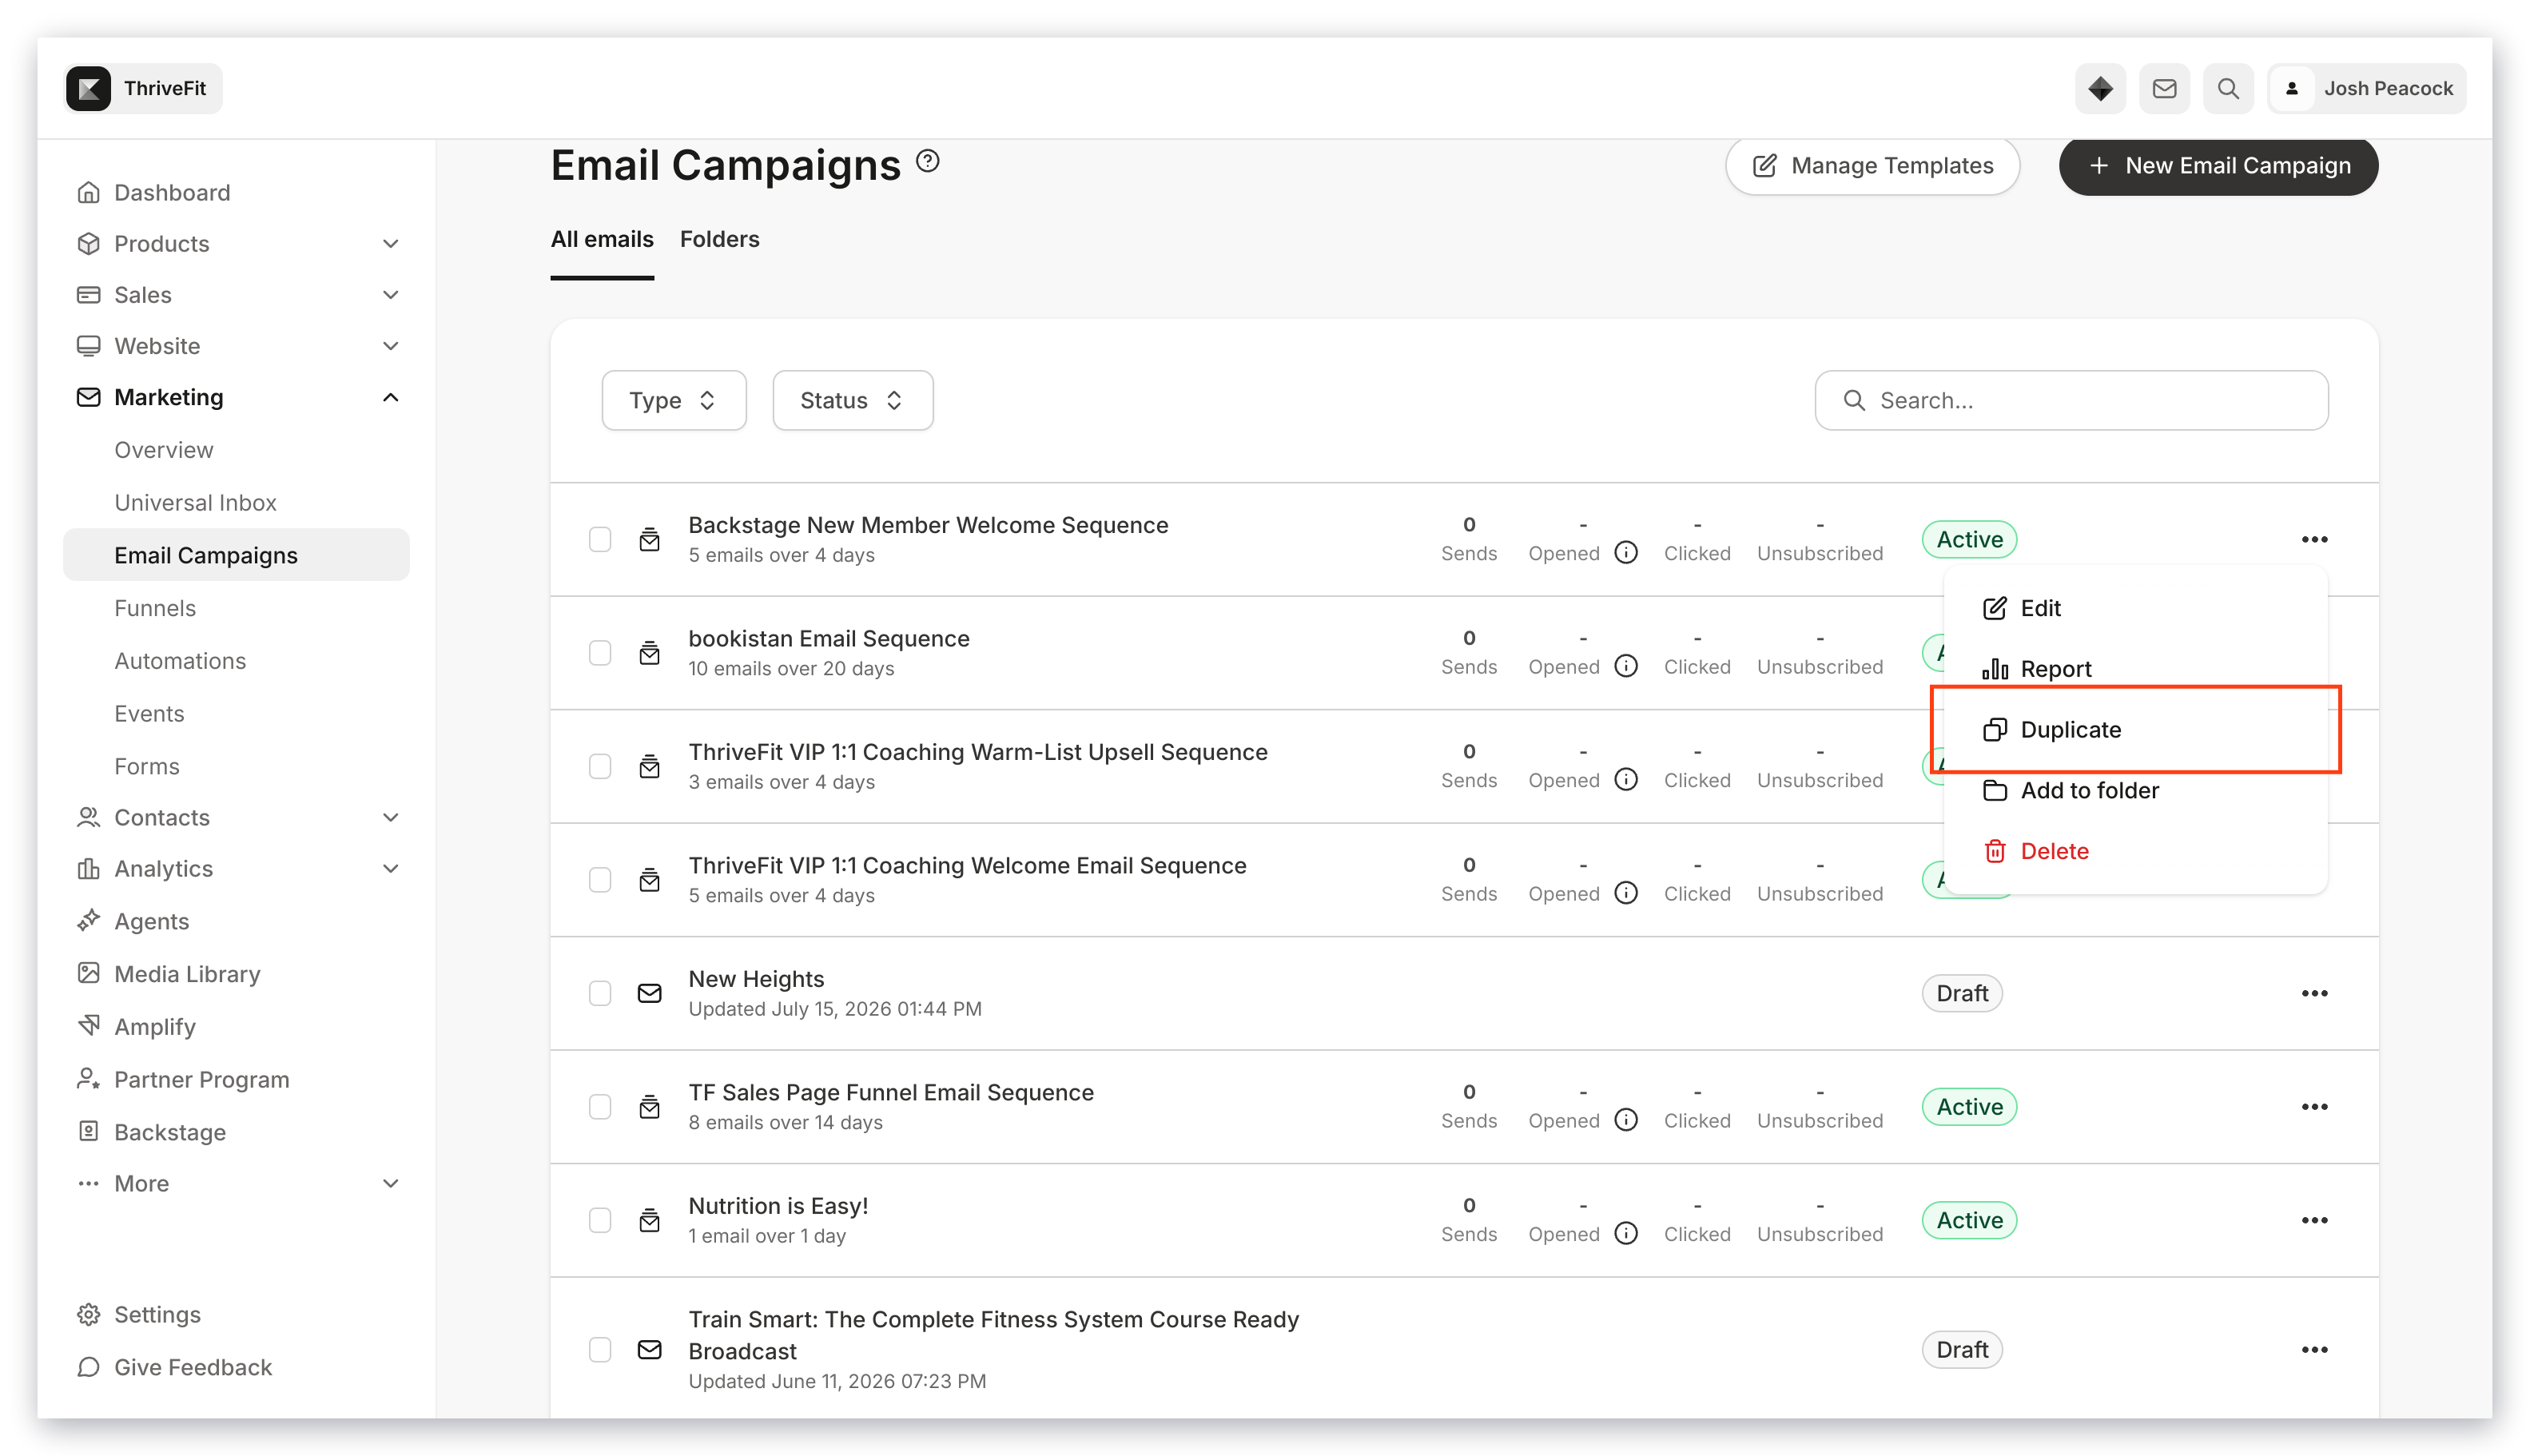
Task: Expand the Website sidebar section
Action: pos(390,345)
